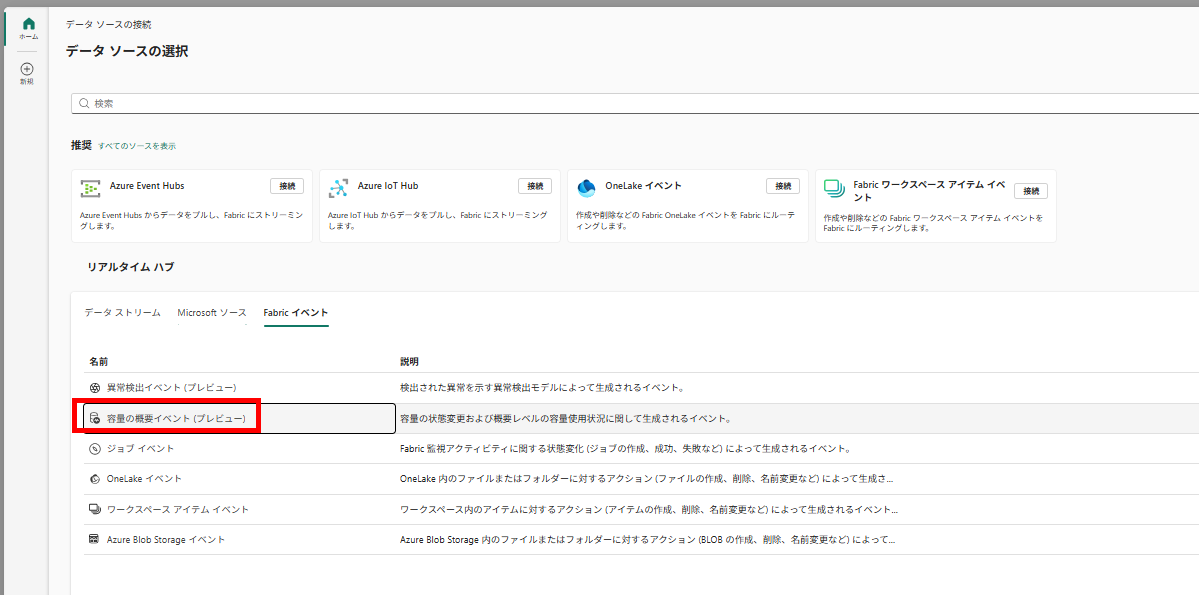This screenshot has width=1199, height=595.
Task: Click the 説明 column header
Action: (x=409, y=361)
